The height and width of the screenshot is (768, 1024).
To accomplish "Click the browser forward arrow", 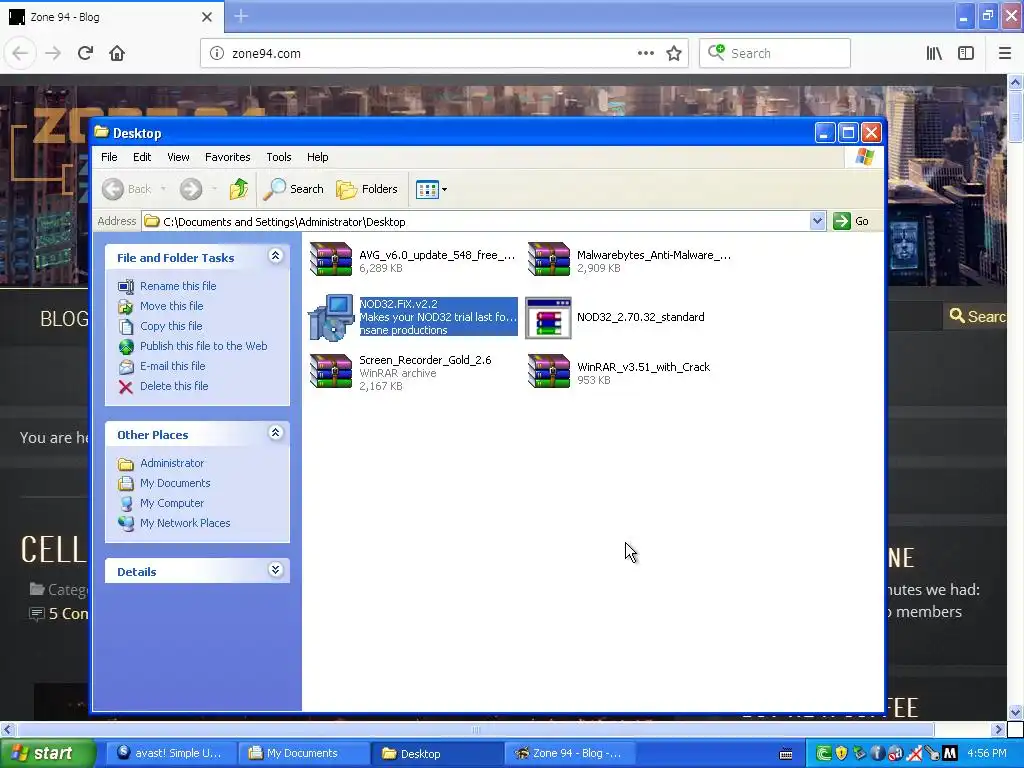I will point(53,54).
